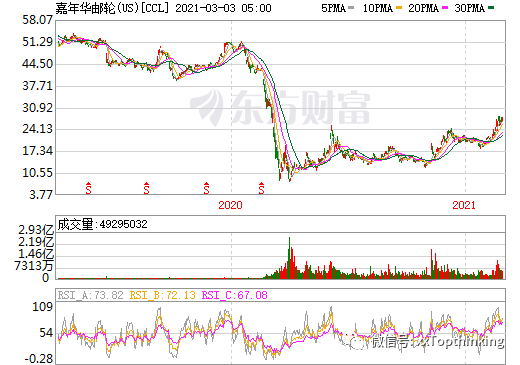This screenshot has width=520, height=365.
Task: Click the 44.50 price axis value
Action: (37, 64)
